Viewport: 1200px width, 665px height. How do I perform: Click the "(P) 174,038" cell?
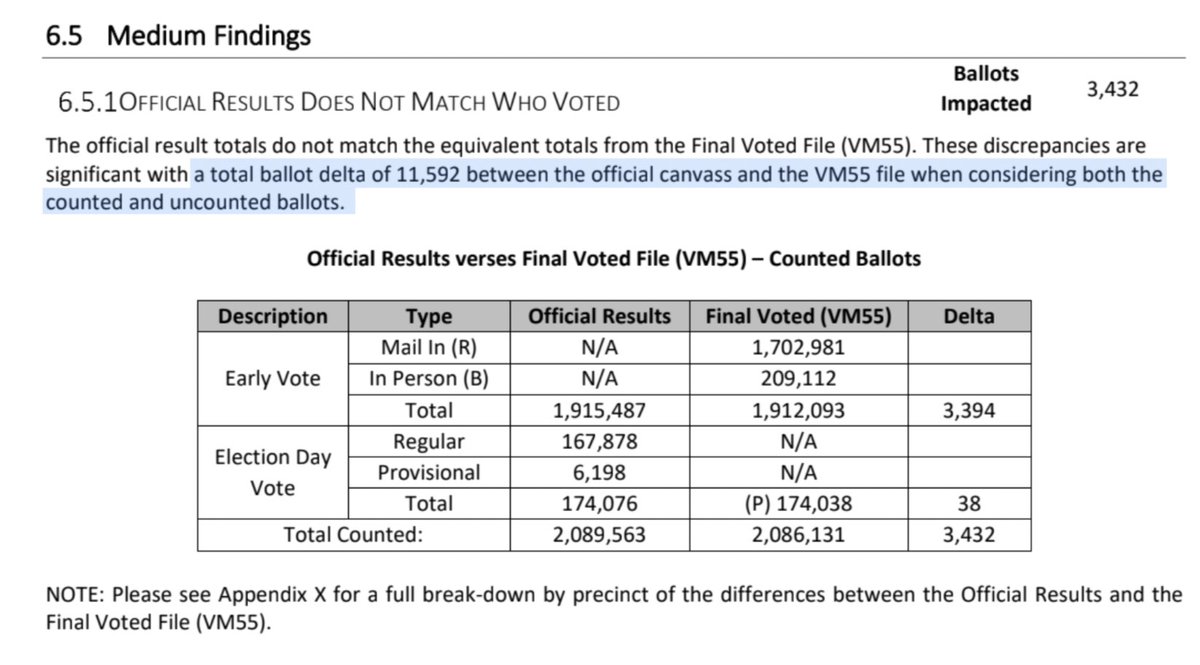(x=798, y=503)
